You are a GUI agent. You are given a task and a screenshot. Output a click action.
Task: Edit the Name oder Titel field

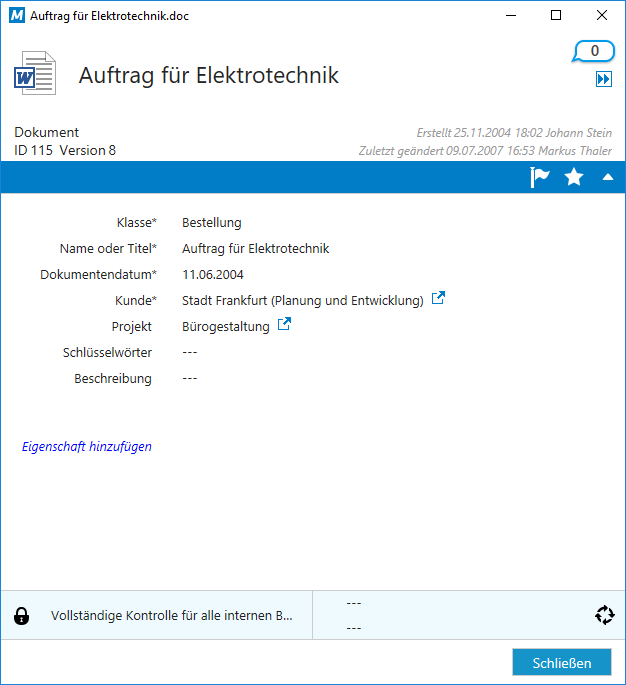pyautogui.click(x=255, y=249)
